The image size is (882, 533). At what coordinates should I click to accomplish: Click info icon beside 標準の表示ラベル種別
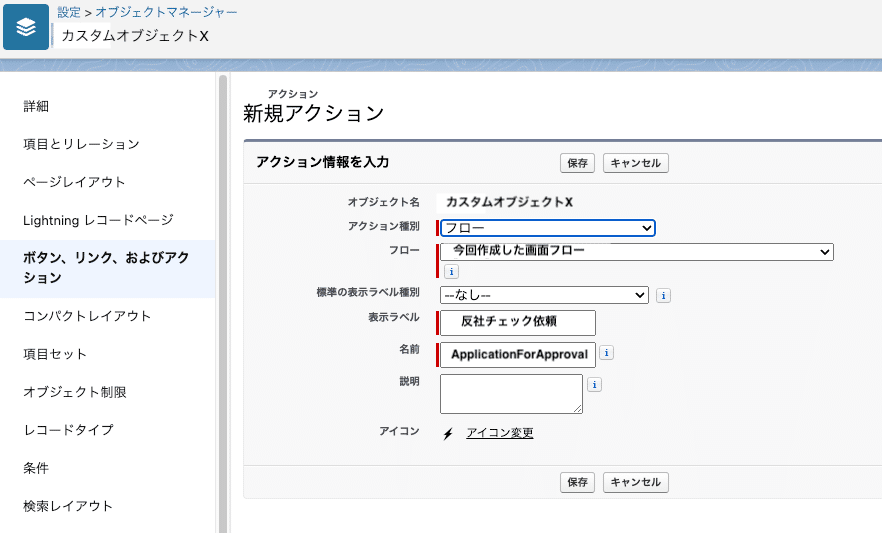(x=663, y=295)
